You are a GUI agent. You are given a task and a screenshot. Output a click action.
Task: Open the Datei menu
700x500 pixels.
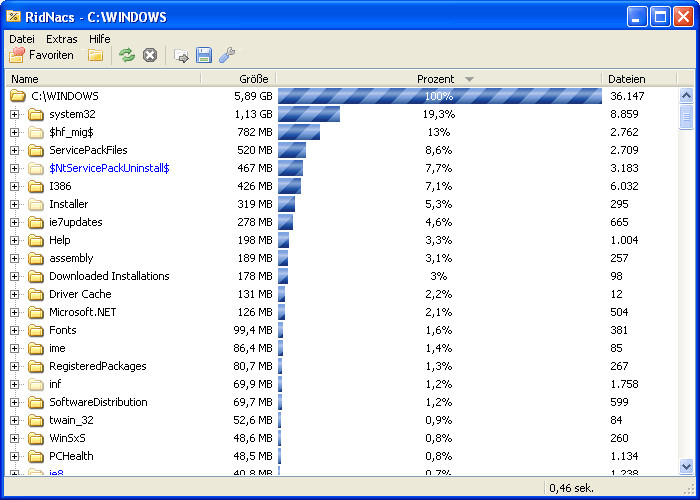click(22, 39)
